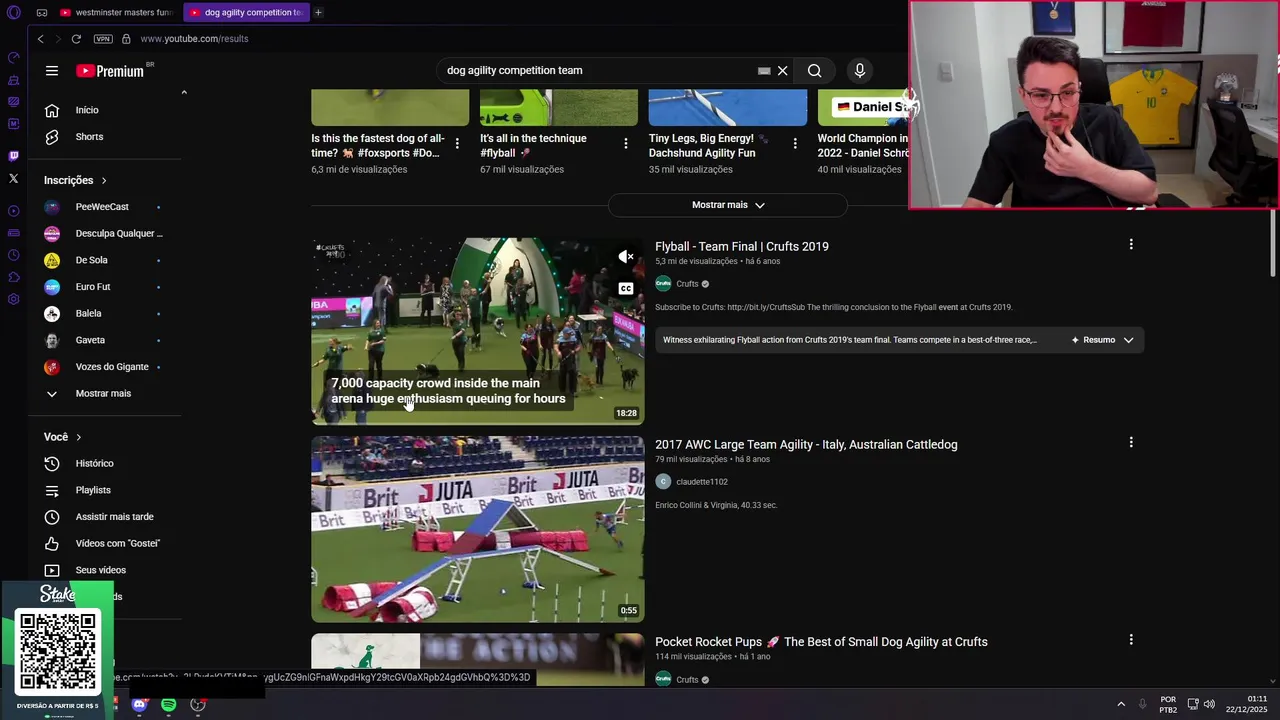Open a new tab with the plus button

[318, 13]
